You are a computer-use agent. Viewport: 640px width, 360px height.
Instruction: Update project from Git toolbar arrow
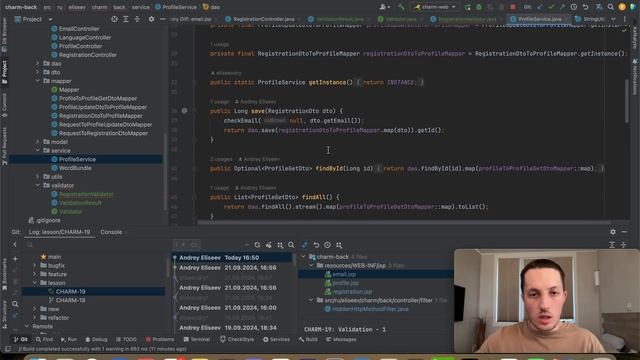coord(540,7)
